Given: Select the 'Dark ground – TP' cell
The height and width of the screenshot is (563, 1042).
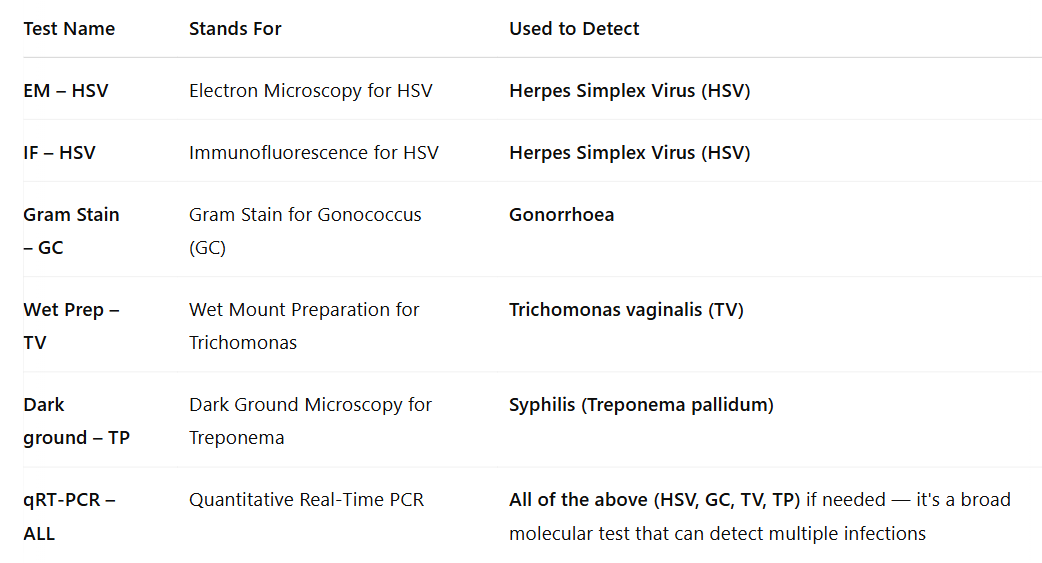Looking at the screenshot, I should pyautogui.click(x=76, y=421).
